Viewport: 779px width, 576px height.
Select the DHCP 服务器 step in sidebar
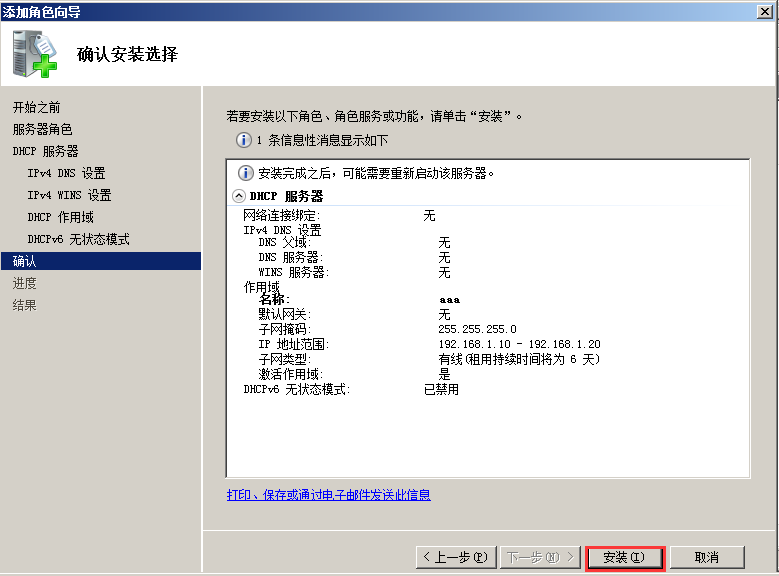[x=45, y=151]
